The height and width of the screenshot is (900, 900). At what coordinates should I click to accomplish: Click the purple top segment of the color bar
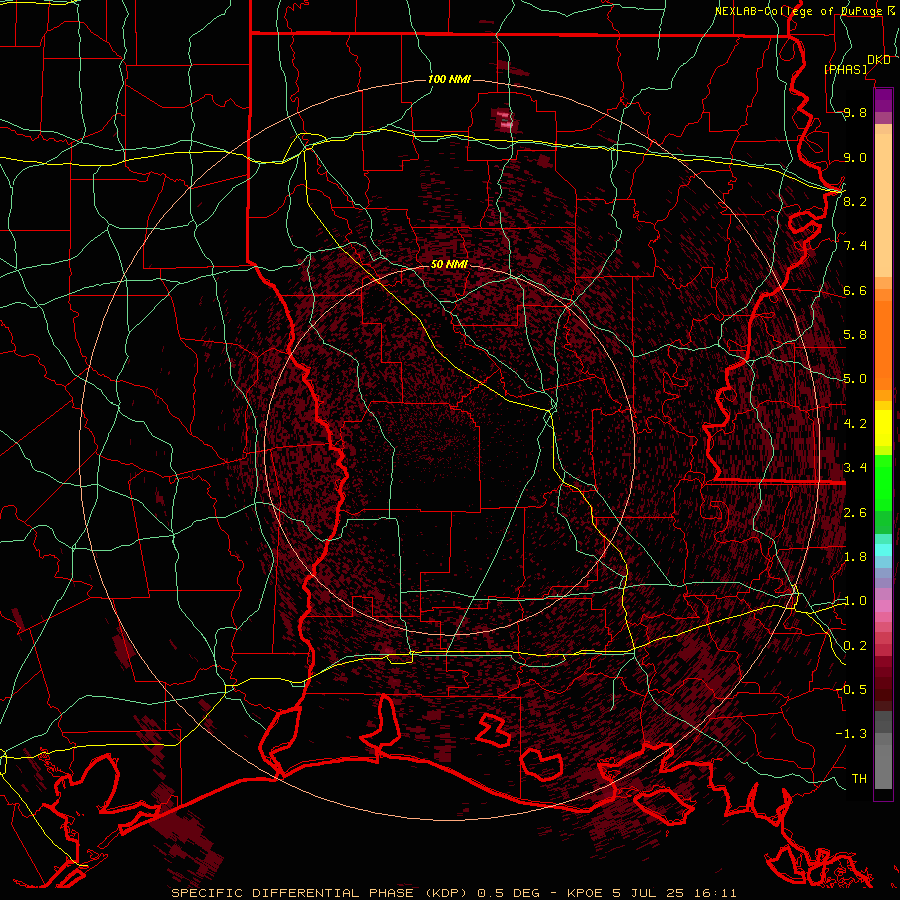(883, 100)
